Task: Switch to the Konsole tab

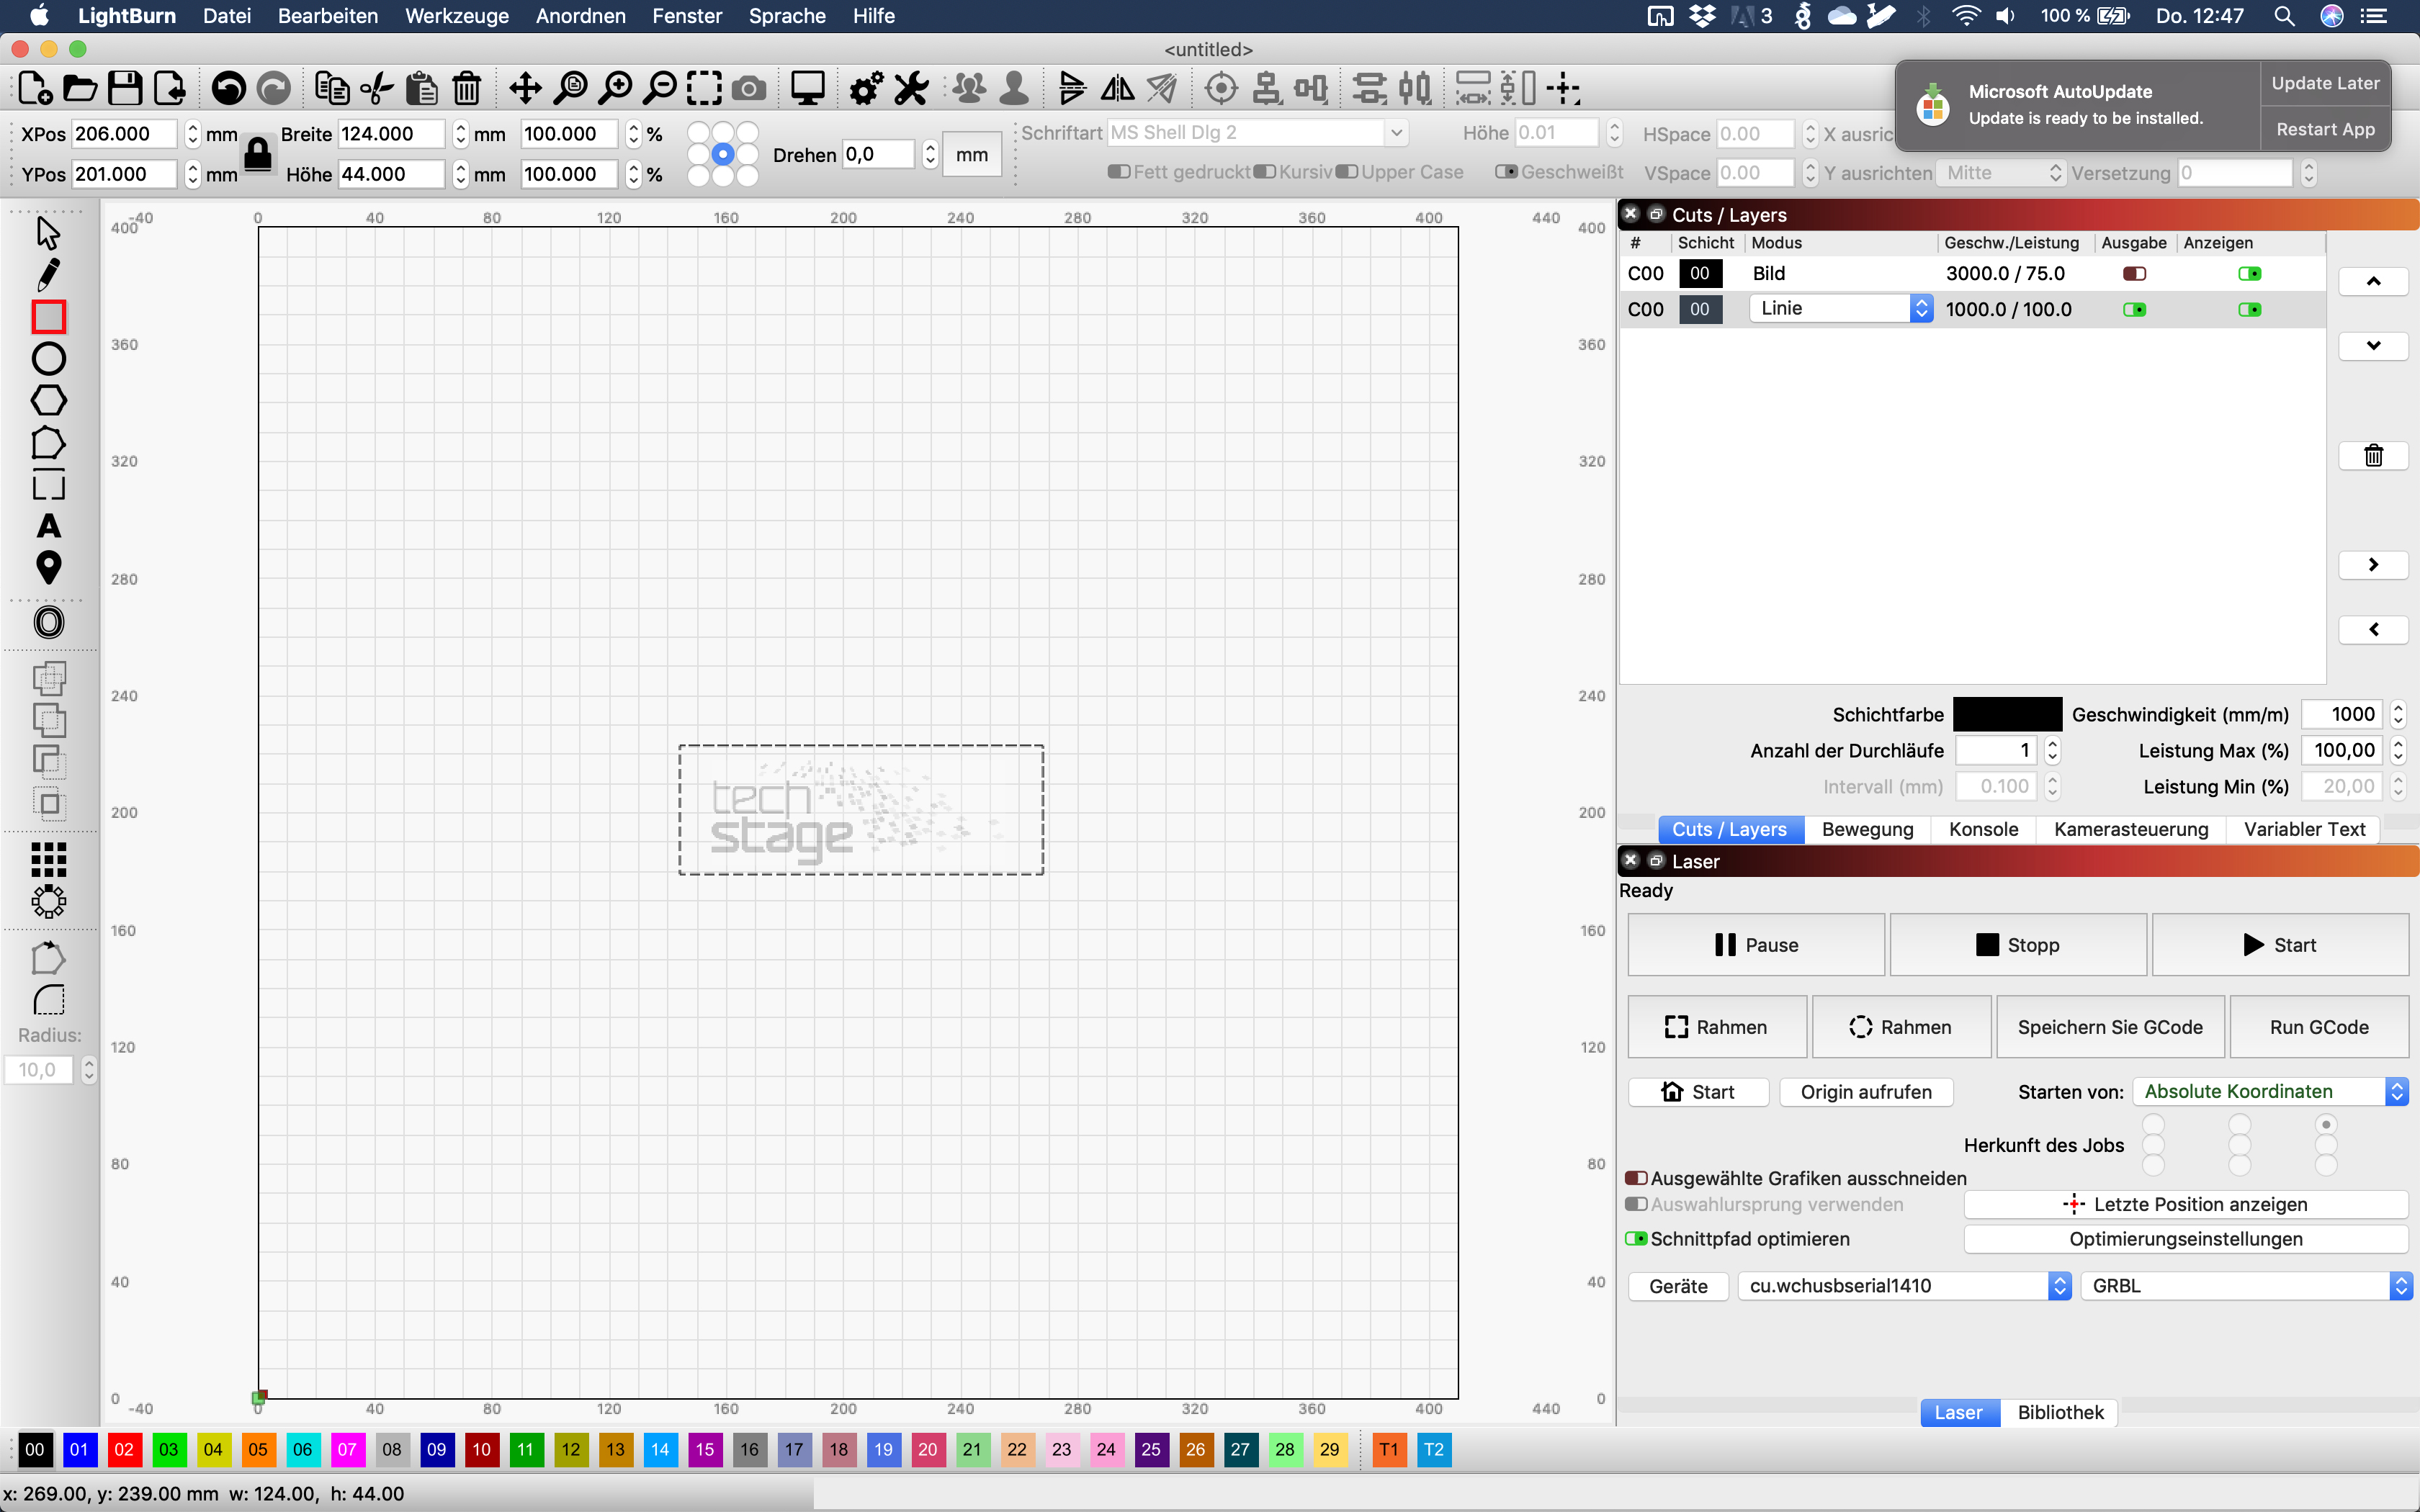Action: (x=1983, y=829)
